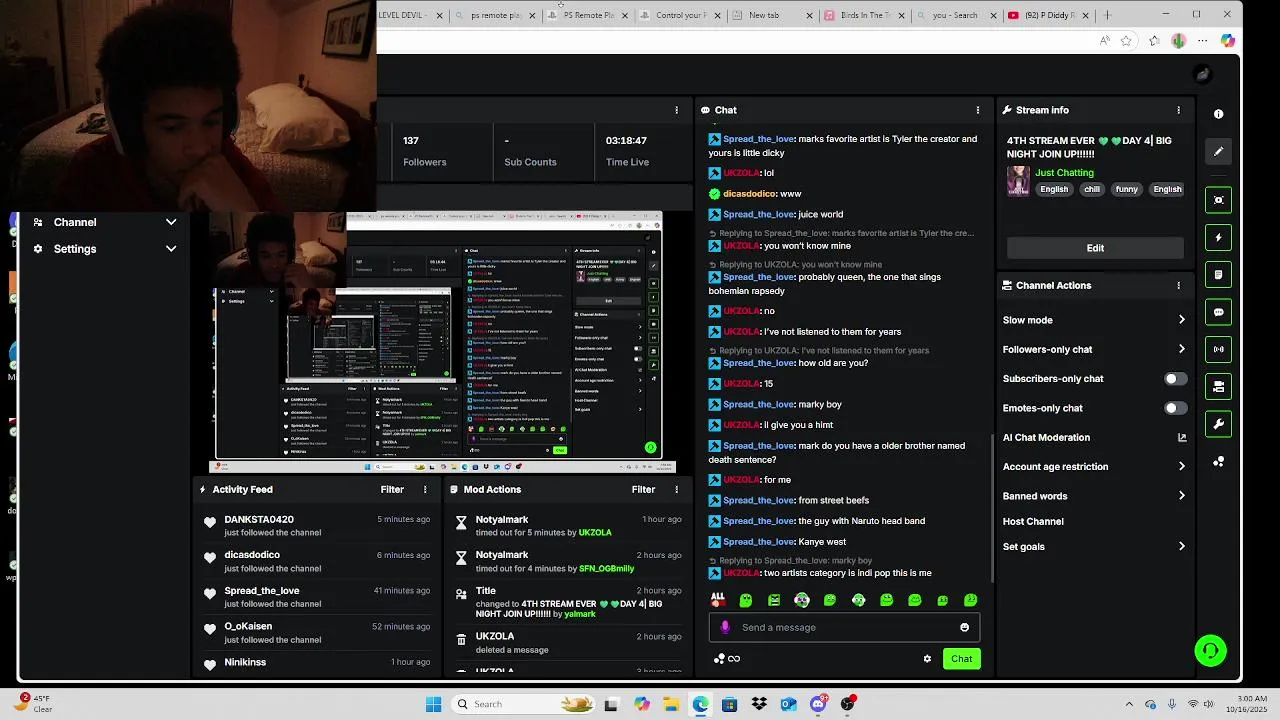Open chat settings gear icon
1280x720 pixels.
click(927, 659)
